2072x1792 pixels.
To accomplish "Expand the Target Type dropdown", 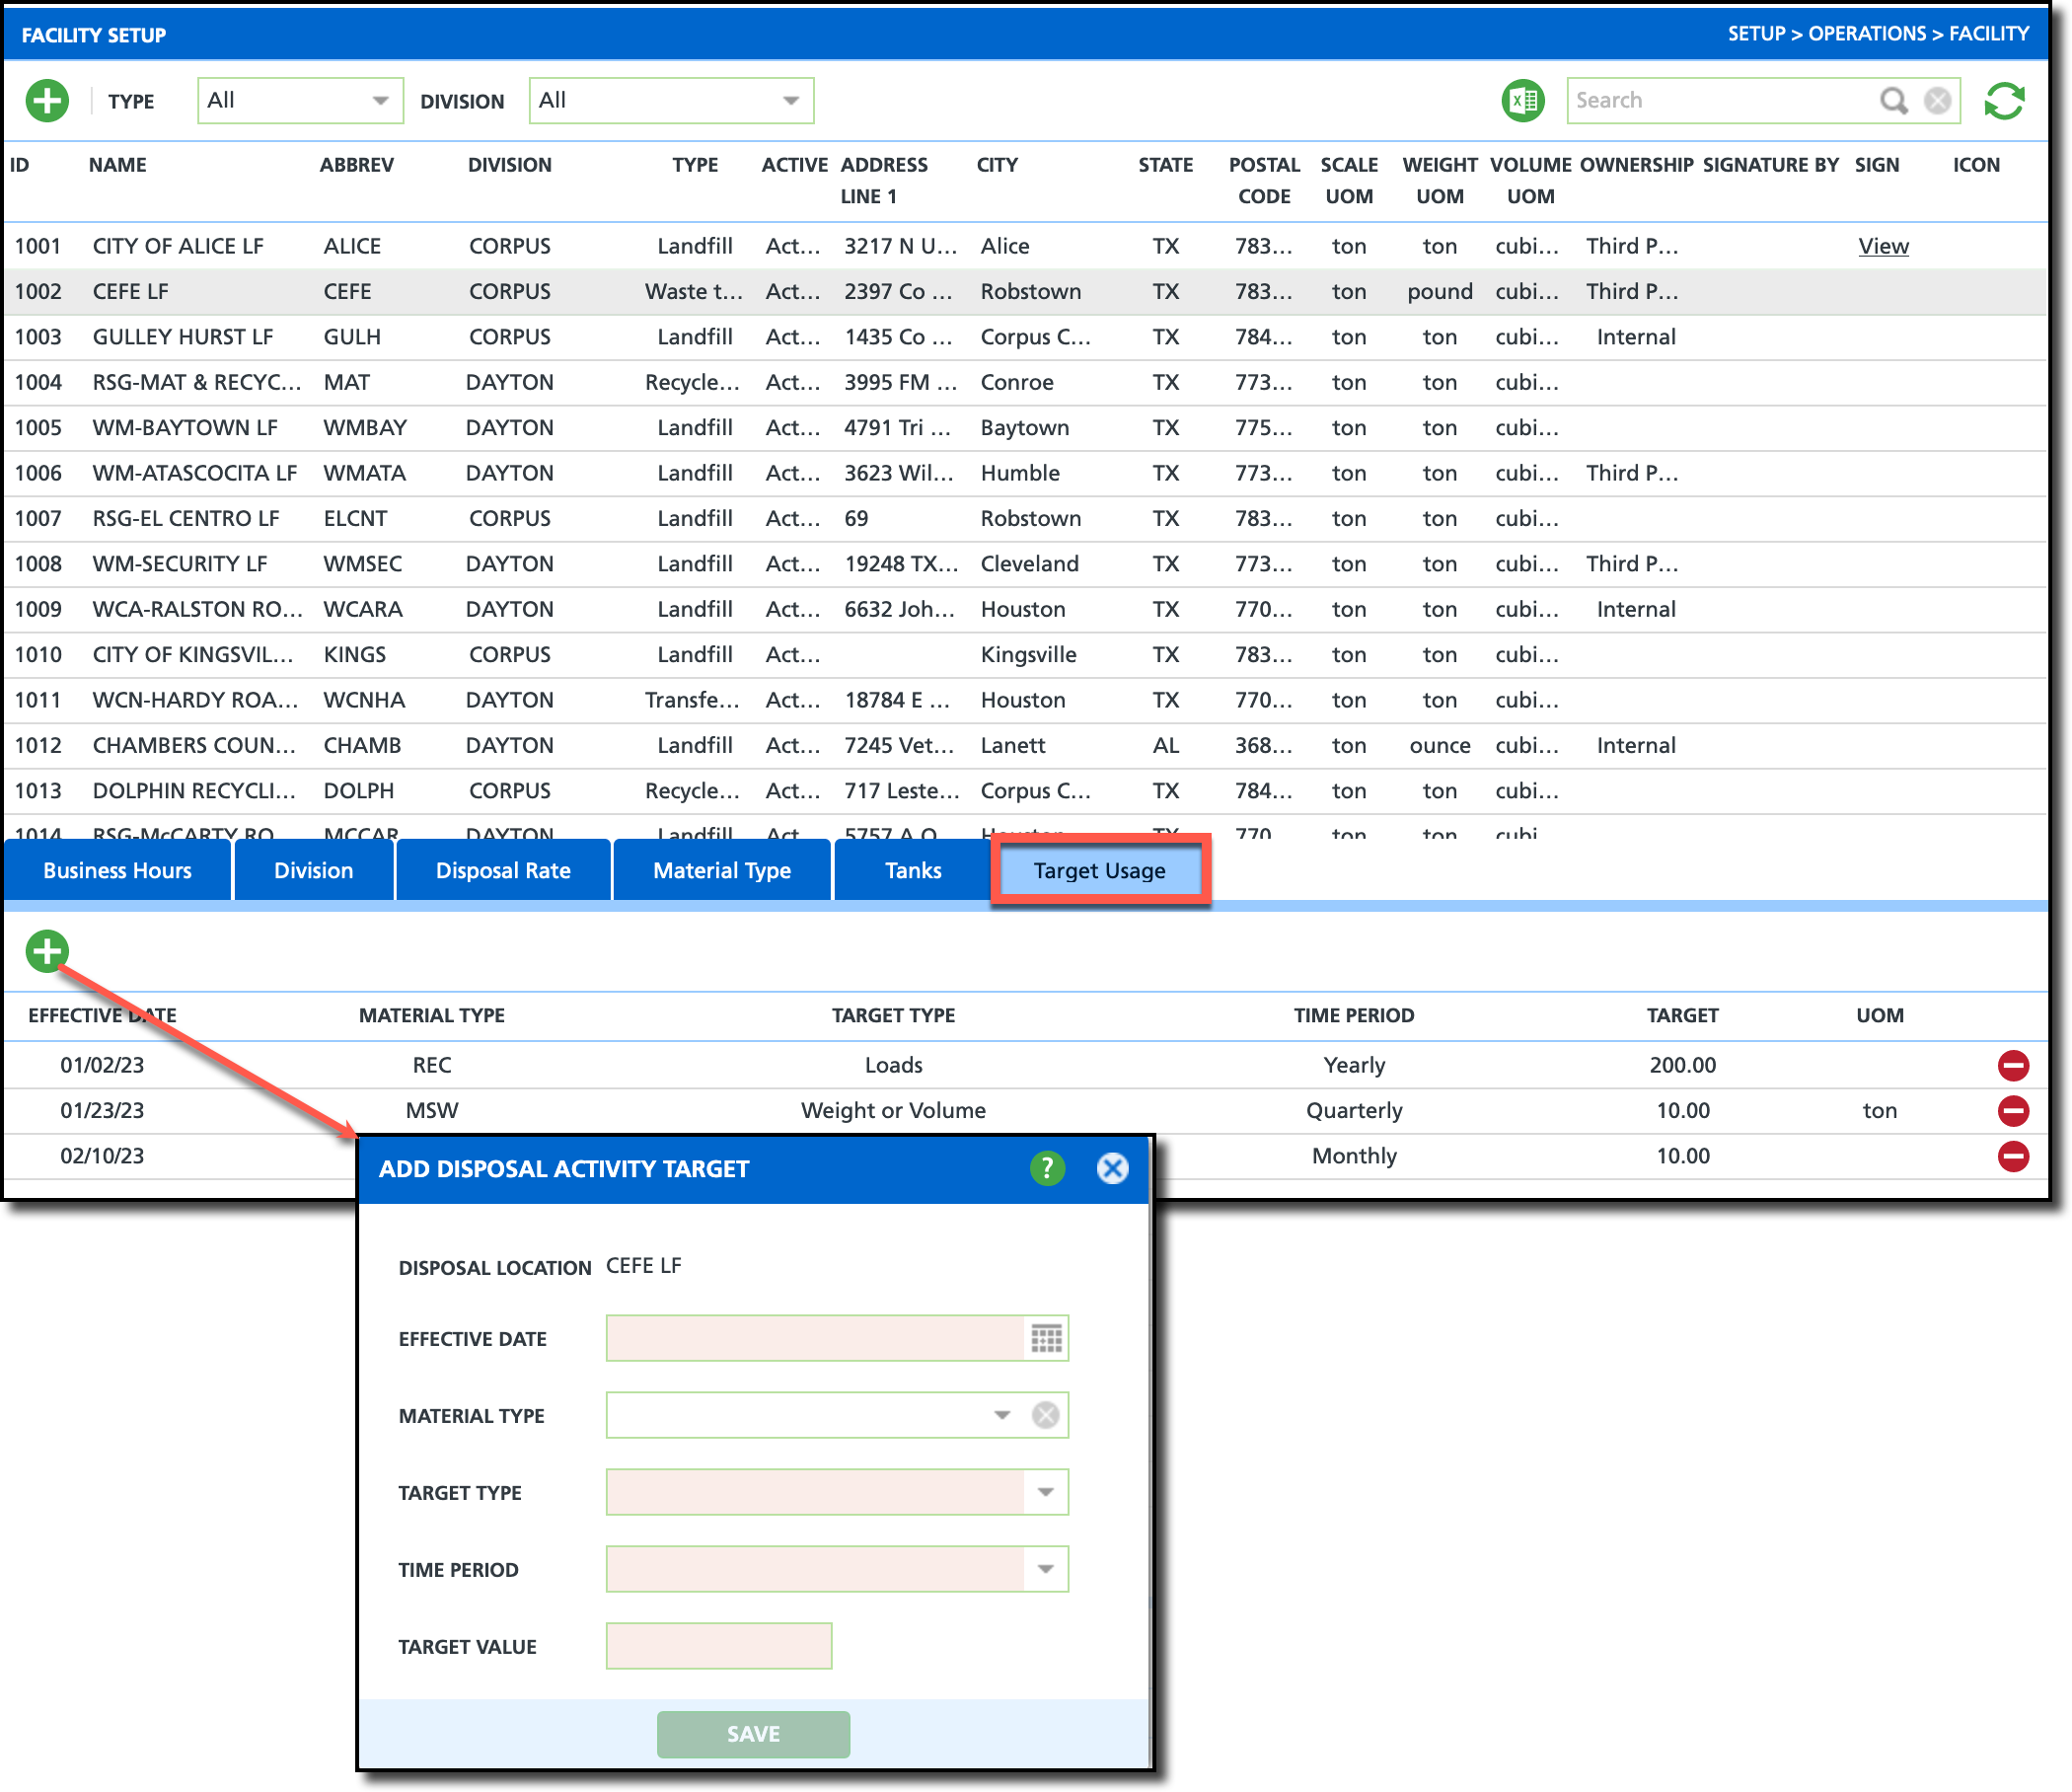I will (1045, 1492).
